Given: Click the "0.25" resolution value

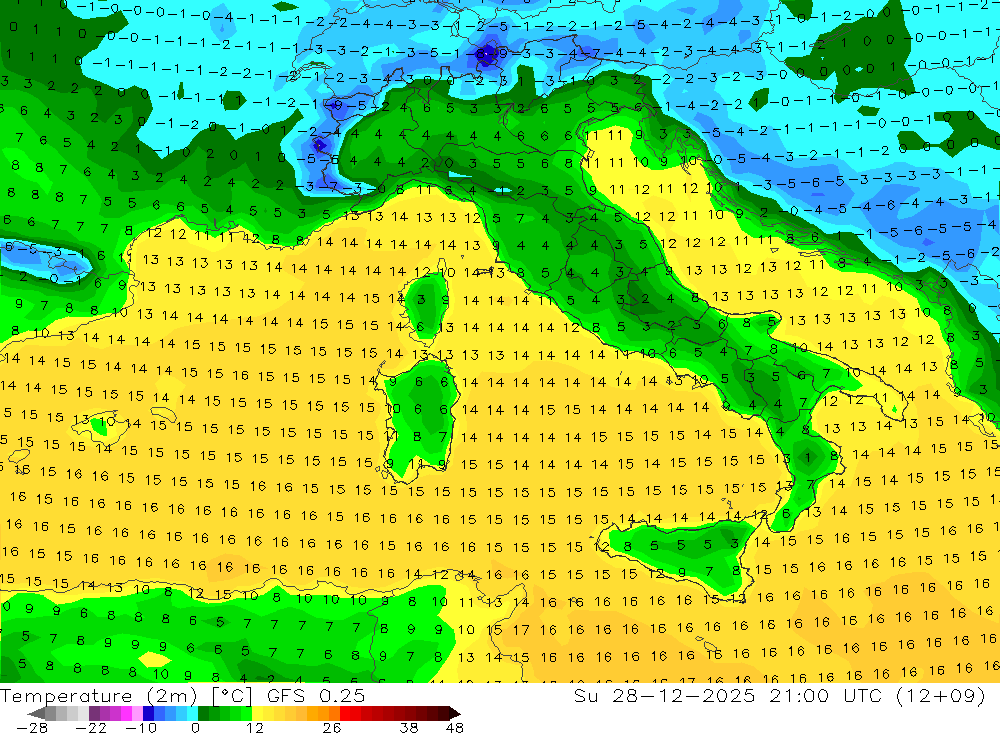Looking at the screenshot, I should pyautogui.click(x=341, y=696).
